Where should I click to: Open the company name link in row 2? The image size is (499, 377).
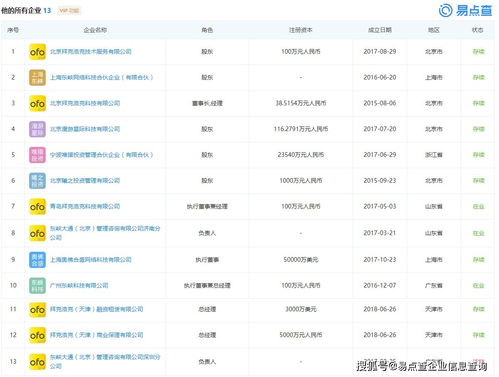[x=101, y=77]
